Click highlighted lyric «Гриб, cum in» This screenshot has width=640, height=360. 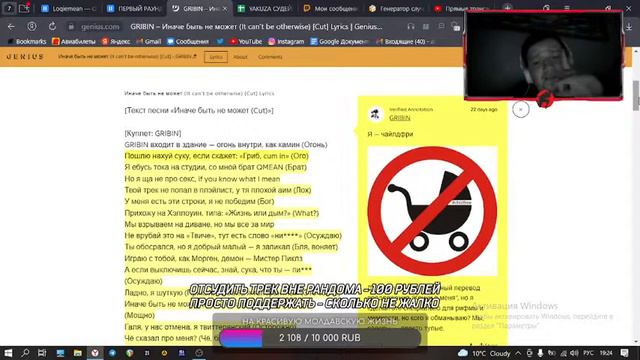pyautogui.click(x=216, y=156)
